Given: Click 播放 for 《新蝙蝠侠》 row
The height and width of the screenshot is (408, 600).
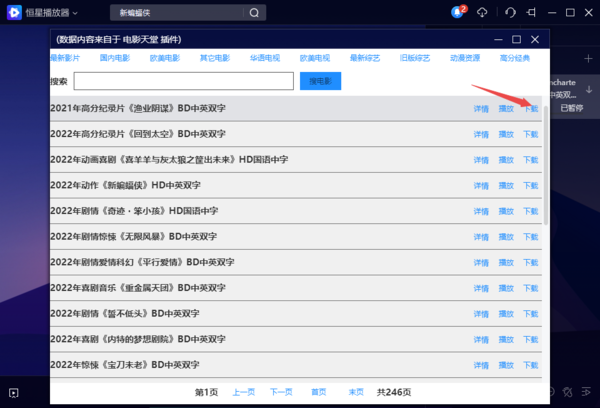Looking at the screenshot, I should point(506,186).
